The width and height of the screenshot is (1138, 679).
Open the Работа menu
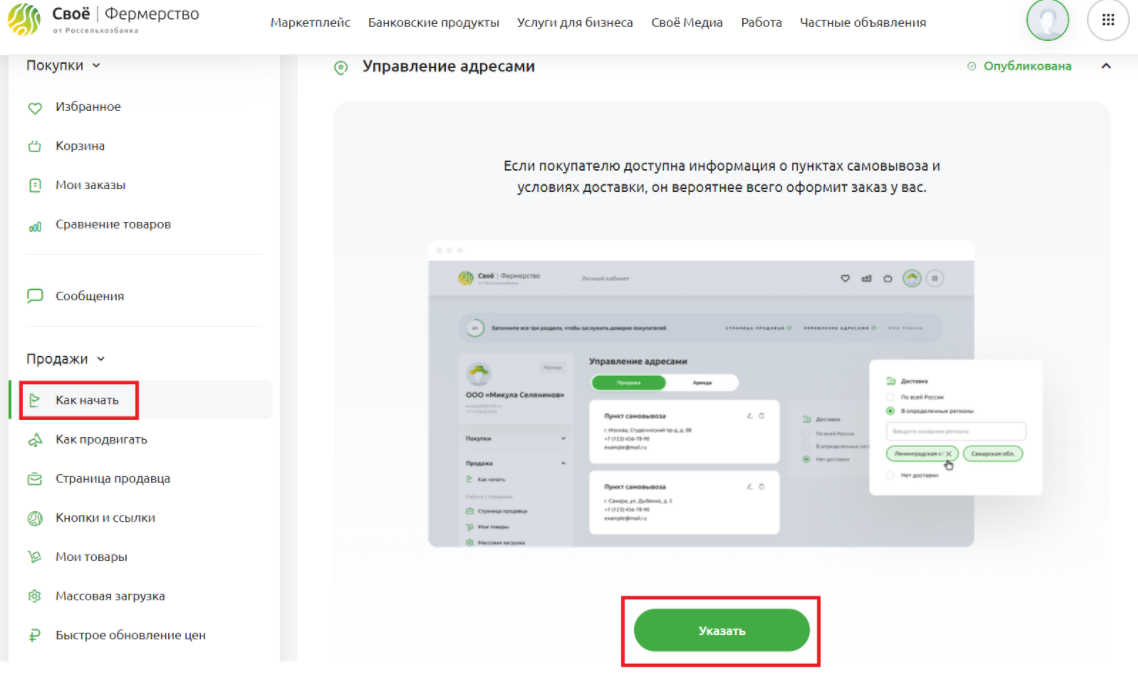tap(761, 22)
